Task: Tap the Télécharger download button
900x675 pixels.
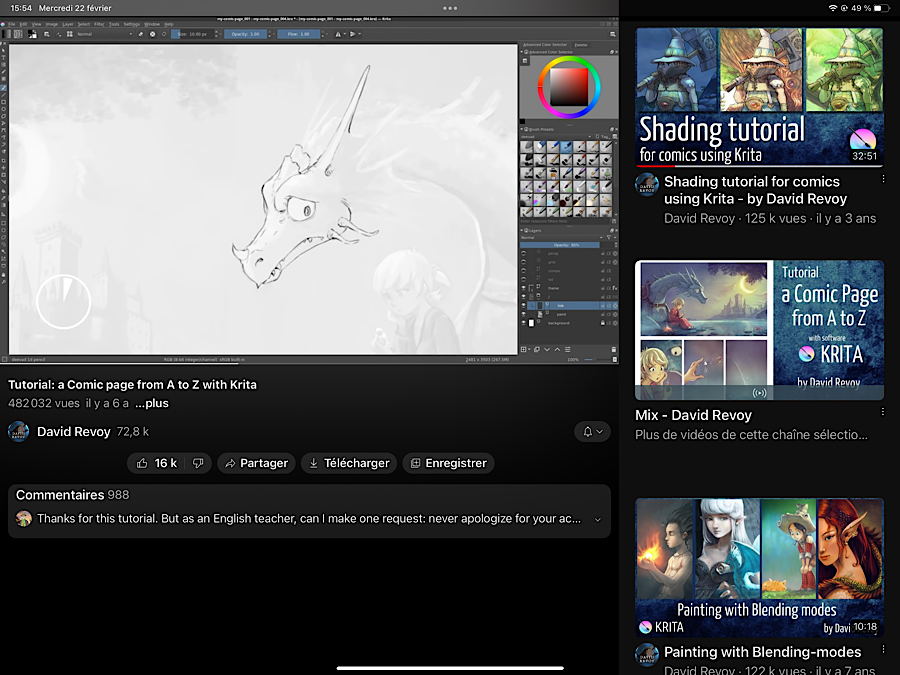Action: click(x=349, y=463)
